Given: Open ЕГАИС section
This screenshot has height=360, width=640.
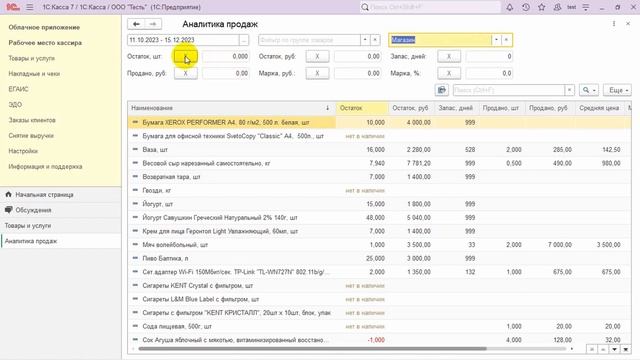Looking at the screenshot, I should pos(18,89).
